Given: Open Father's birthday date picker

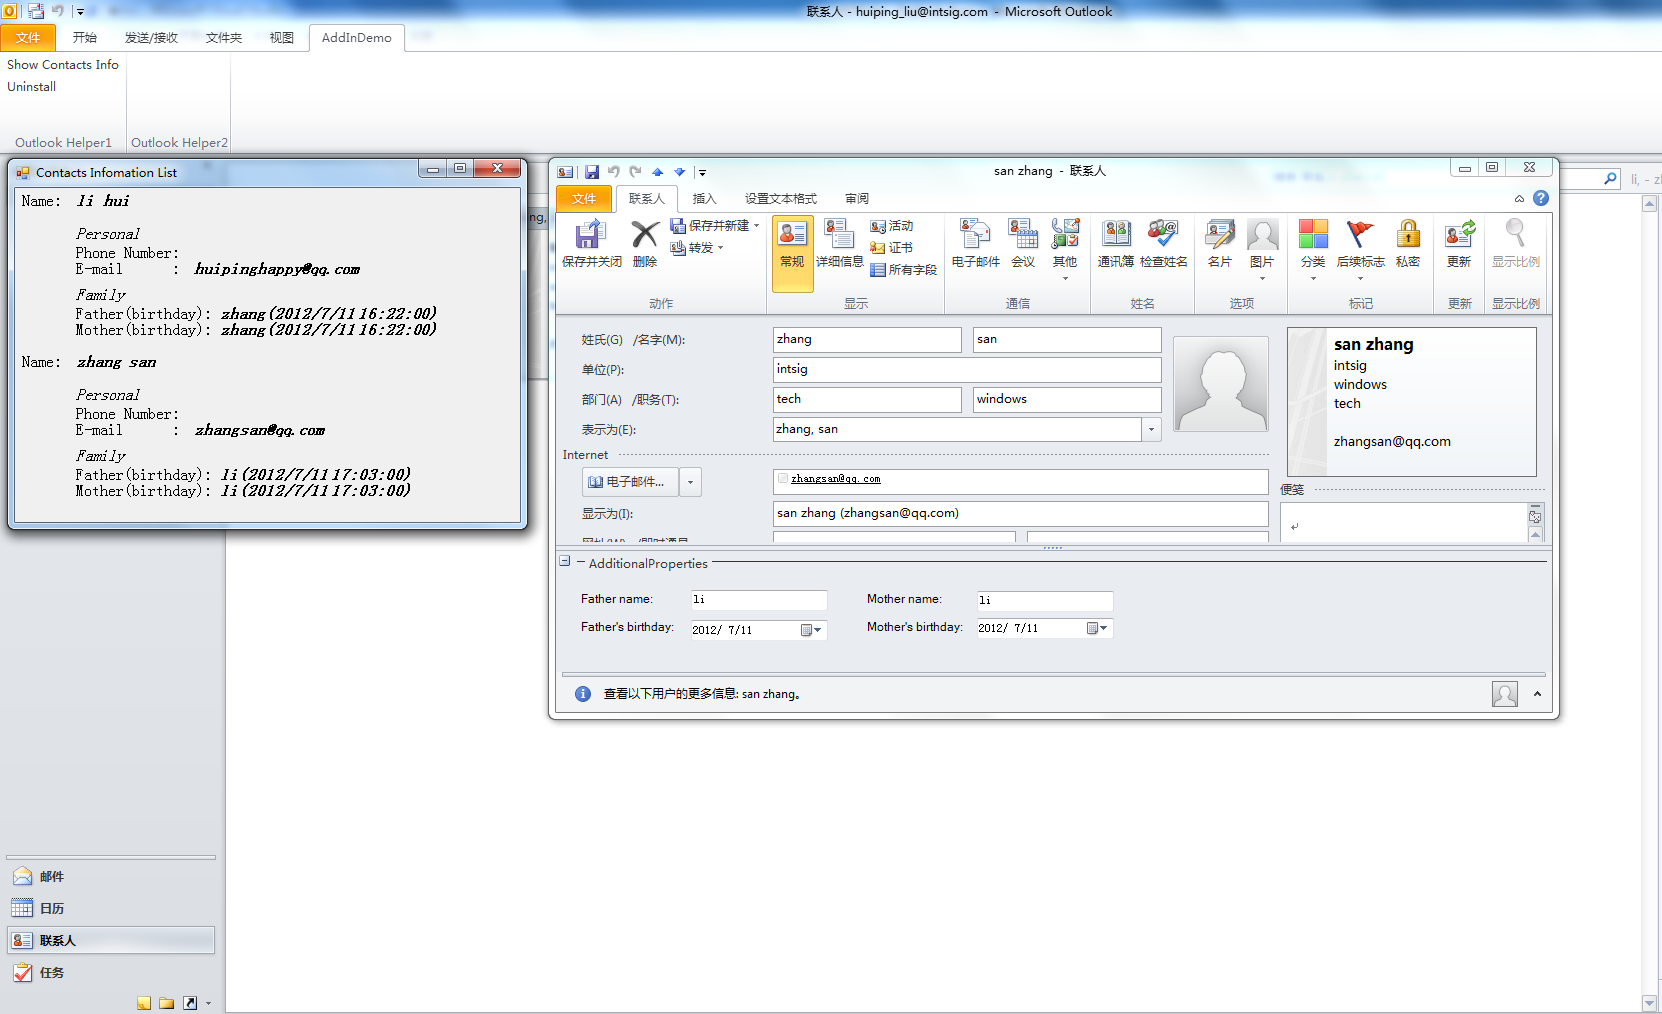Looking at the screenshot, I should (811, 629).
